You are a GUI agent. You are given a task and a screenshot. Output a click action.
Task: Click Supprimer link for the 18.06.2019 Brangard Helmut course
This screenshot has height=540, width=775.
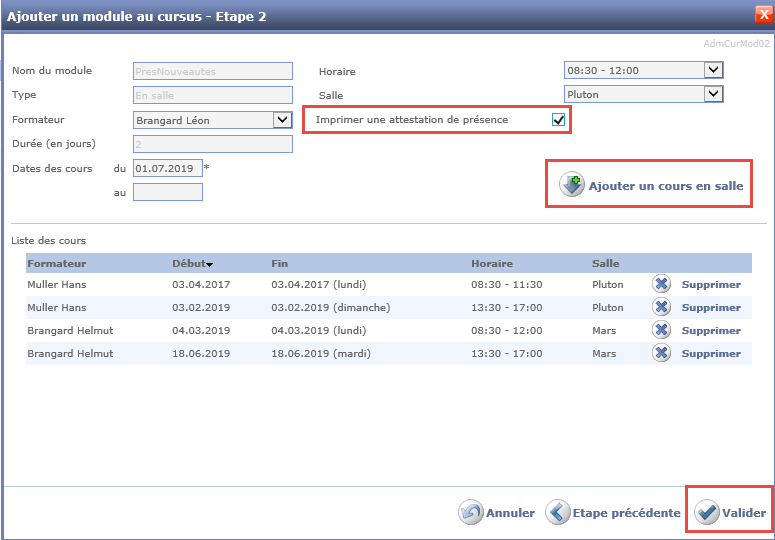pos(711,353)
